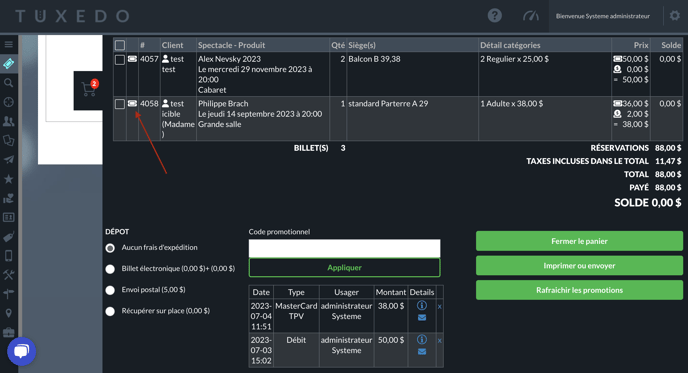Click the location pin sidebar icon
Viewport: 688px width, 373px height.
[x=8, y=313]
